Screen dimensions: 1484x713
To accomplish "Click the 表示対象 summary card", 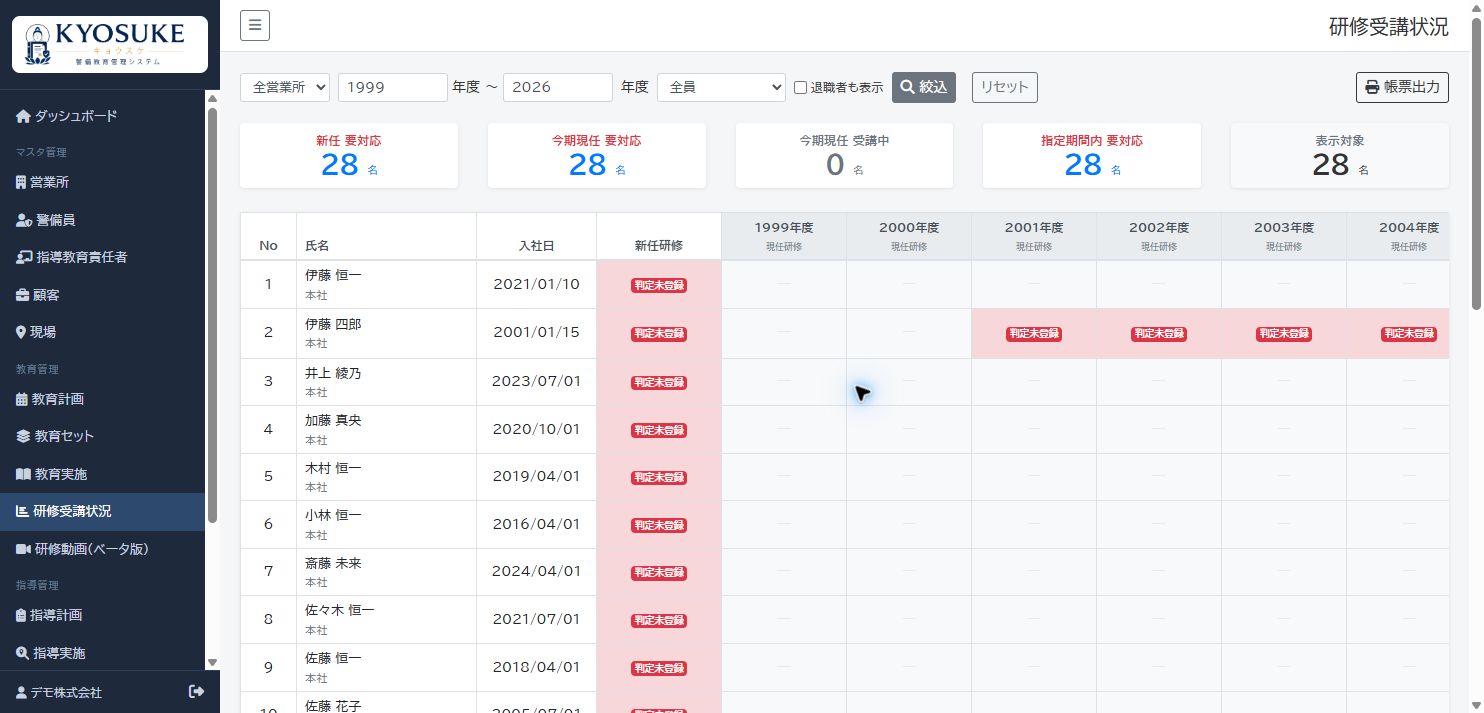I will pyautogui.click(x=1340, y=155).
